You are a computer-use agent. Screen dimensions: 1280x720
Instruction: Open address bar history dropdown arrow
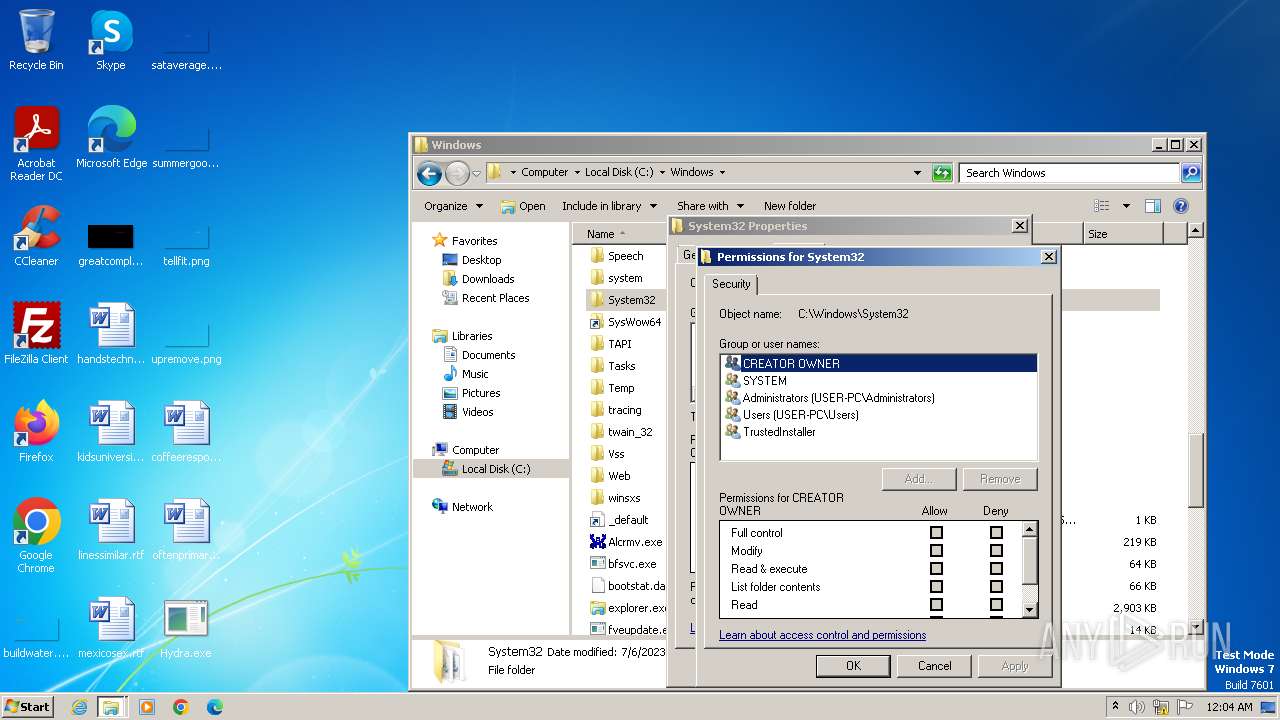(917, 173)
